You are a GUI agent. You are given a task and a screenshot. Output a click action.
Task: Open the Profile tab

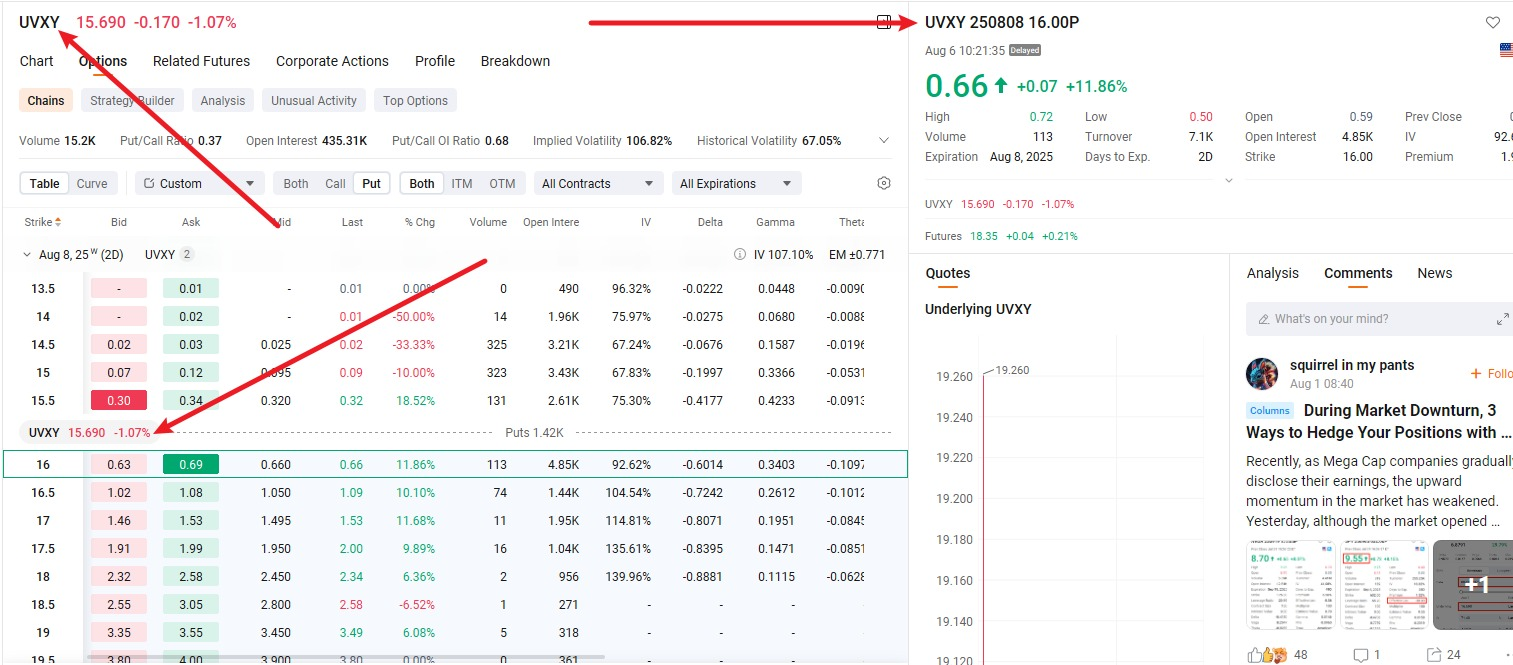pyautogui.click(x=435, y=61)
